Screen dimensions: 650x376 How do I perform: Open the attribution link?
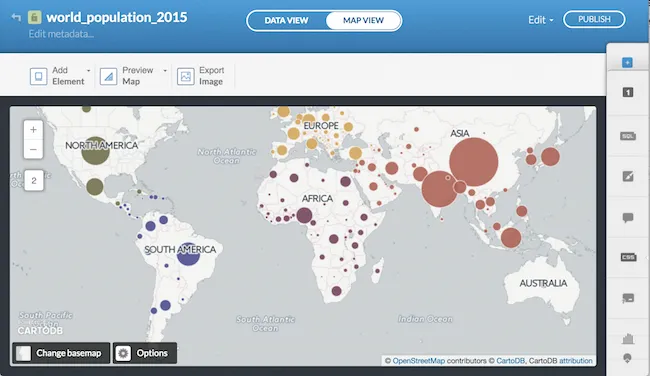(x=575, y=361)
